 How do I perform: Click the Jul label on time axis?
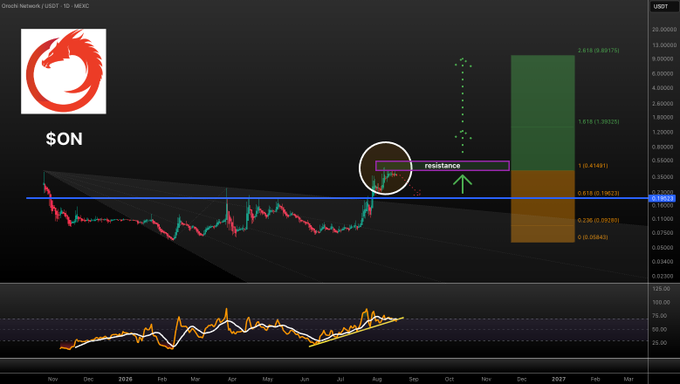point(341,379)
